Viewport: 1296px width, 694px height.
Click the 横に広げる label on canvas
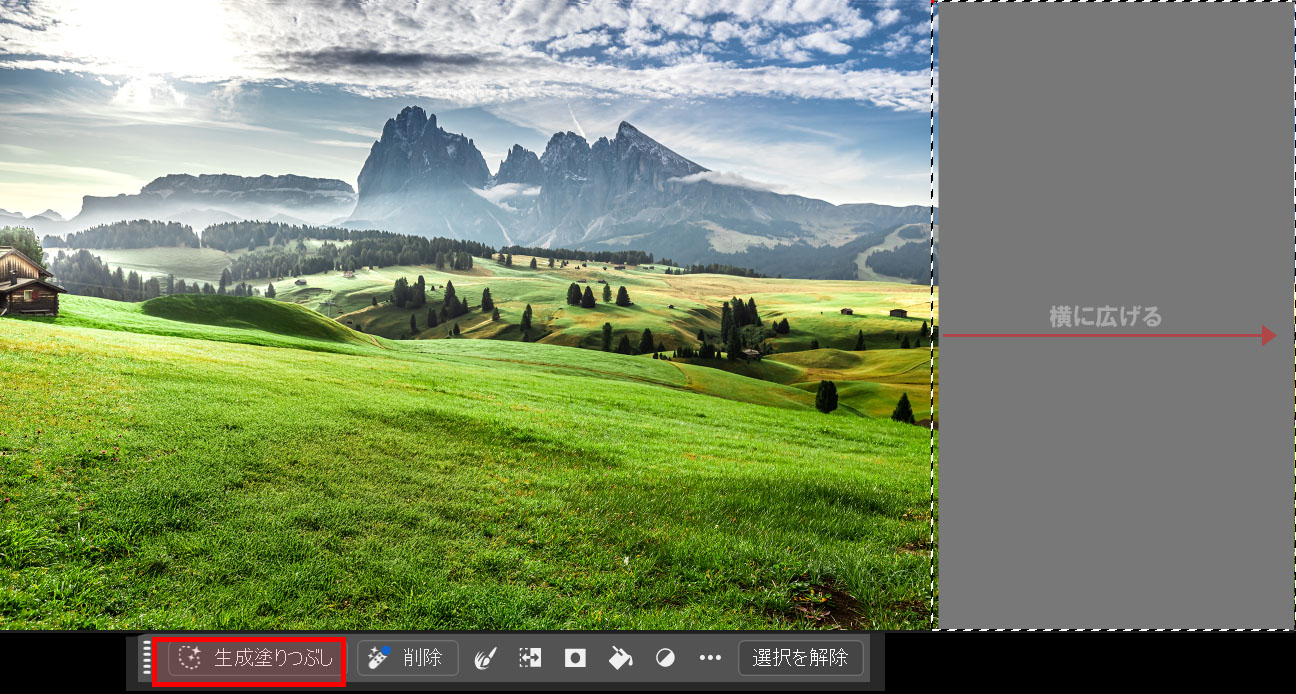[1106, 317]
